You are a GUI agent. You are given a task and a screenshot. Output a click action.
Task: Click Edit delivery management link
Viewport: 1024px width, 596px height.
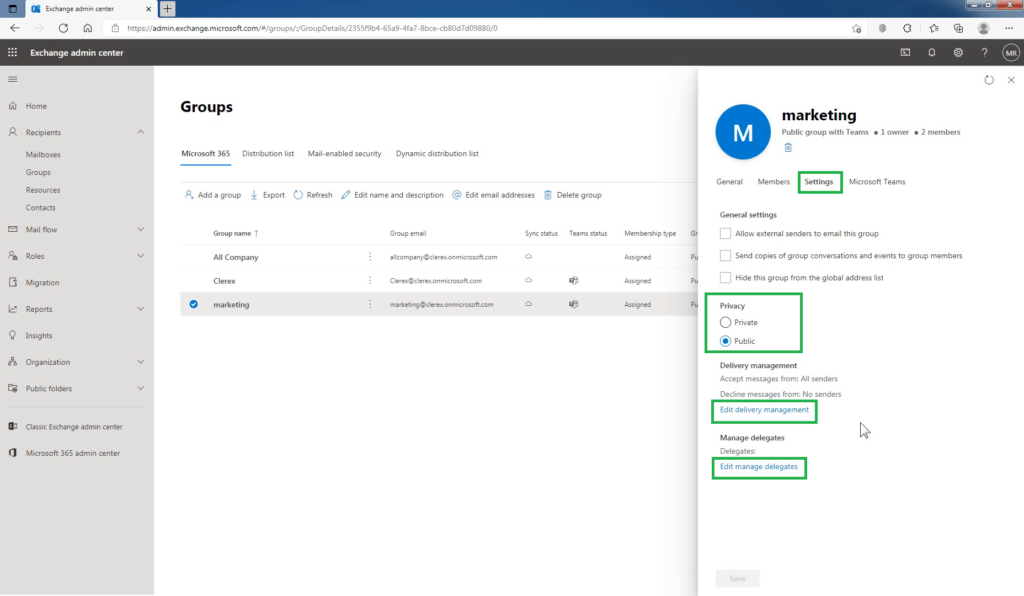(x=764, y=410)
